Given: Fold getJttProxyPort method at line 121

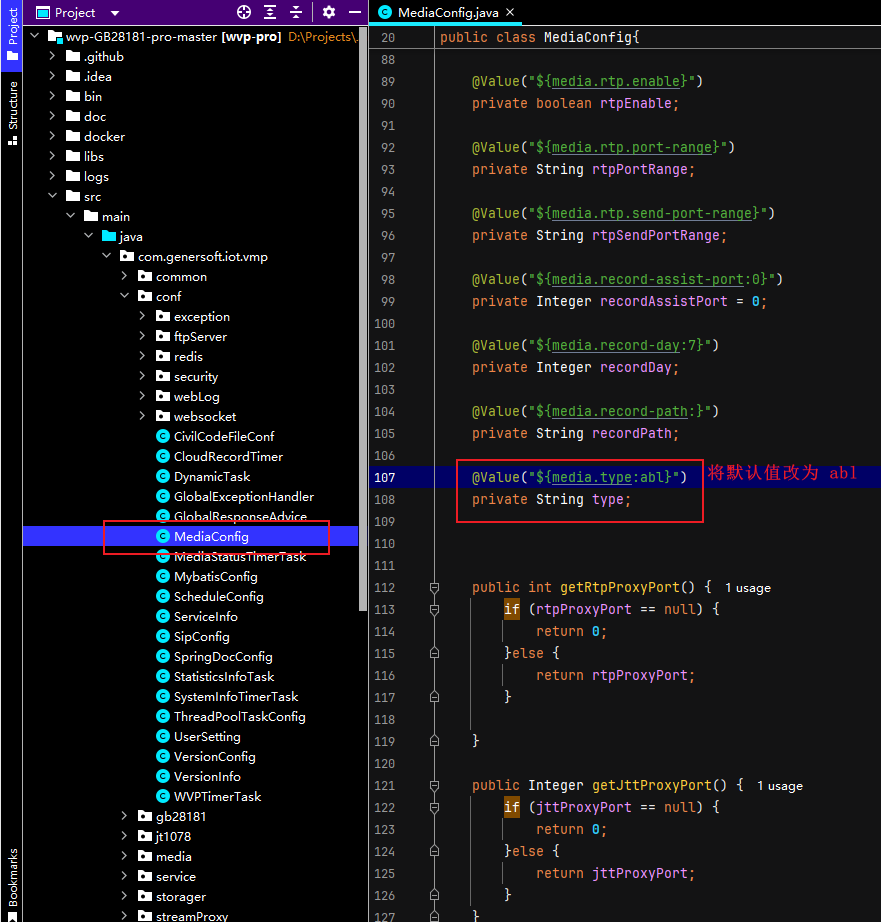Looking at the screenshot, I should tap(434, 786).
